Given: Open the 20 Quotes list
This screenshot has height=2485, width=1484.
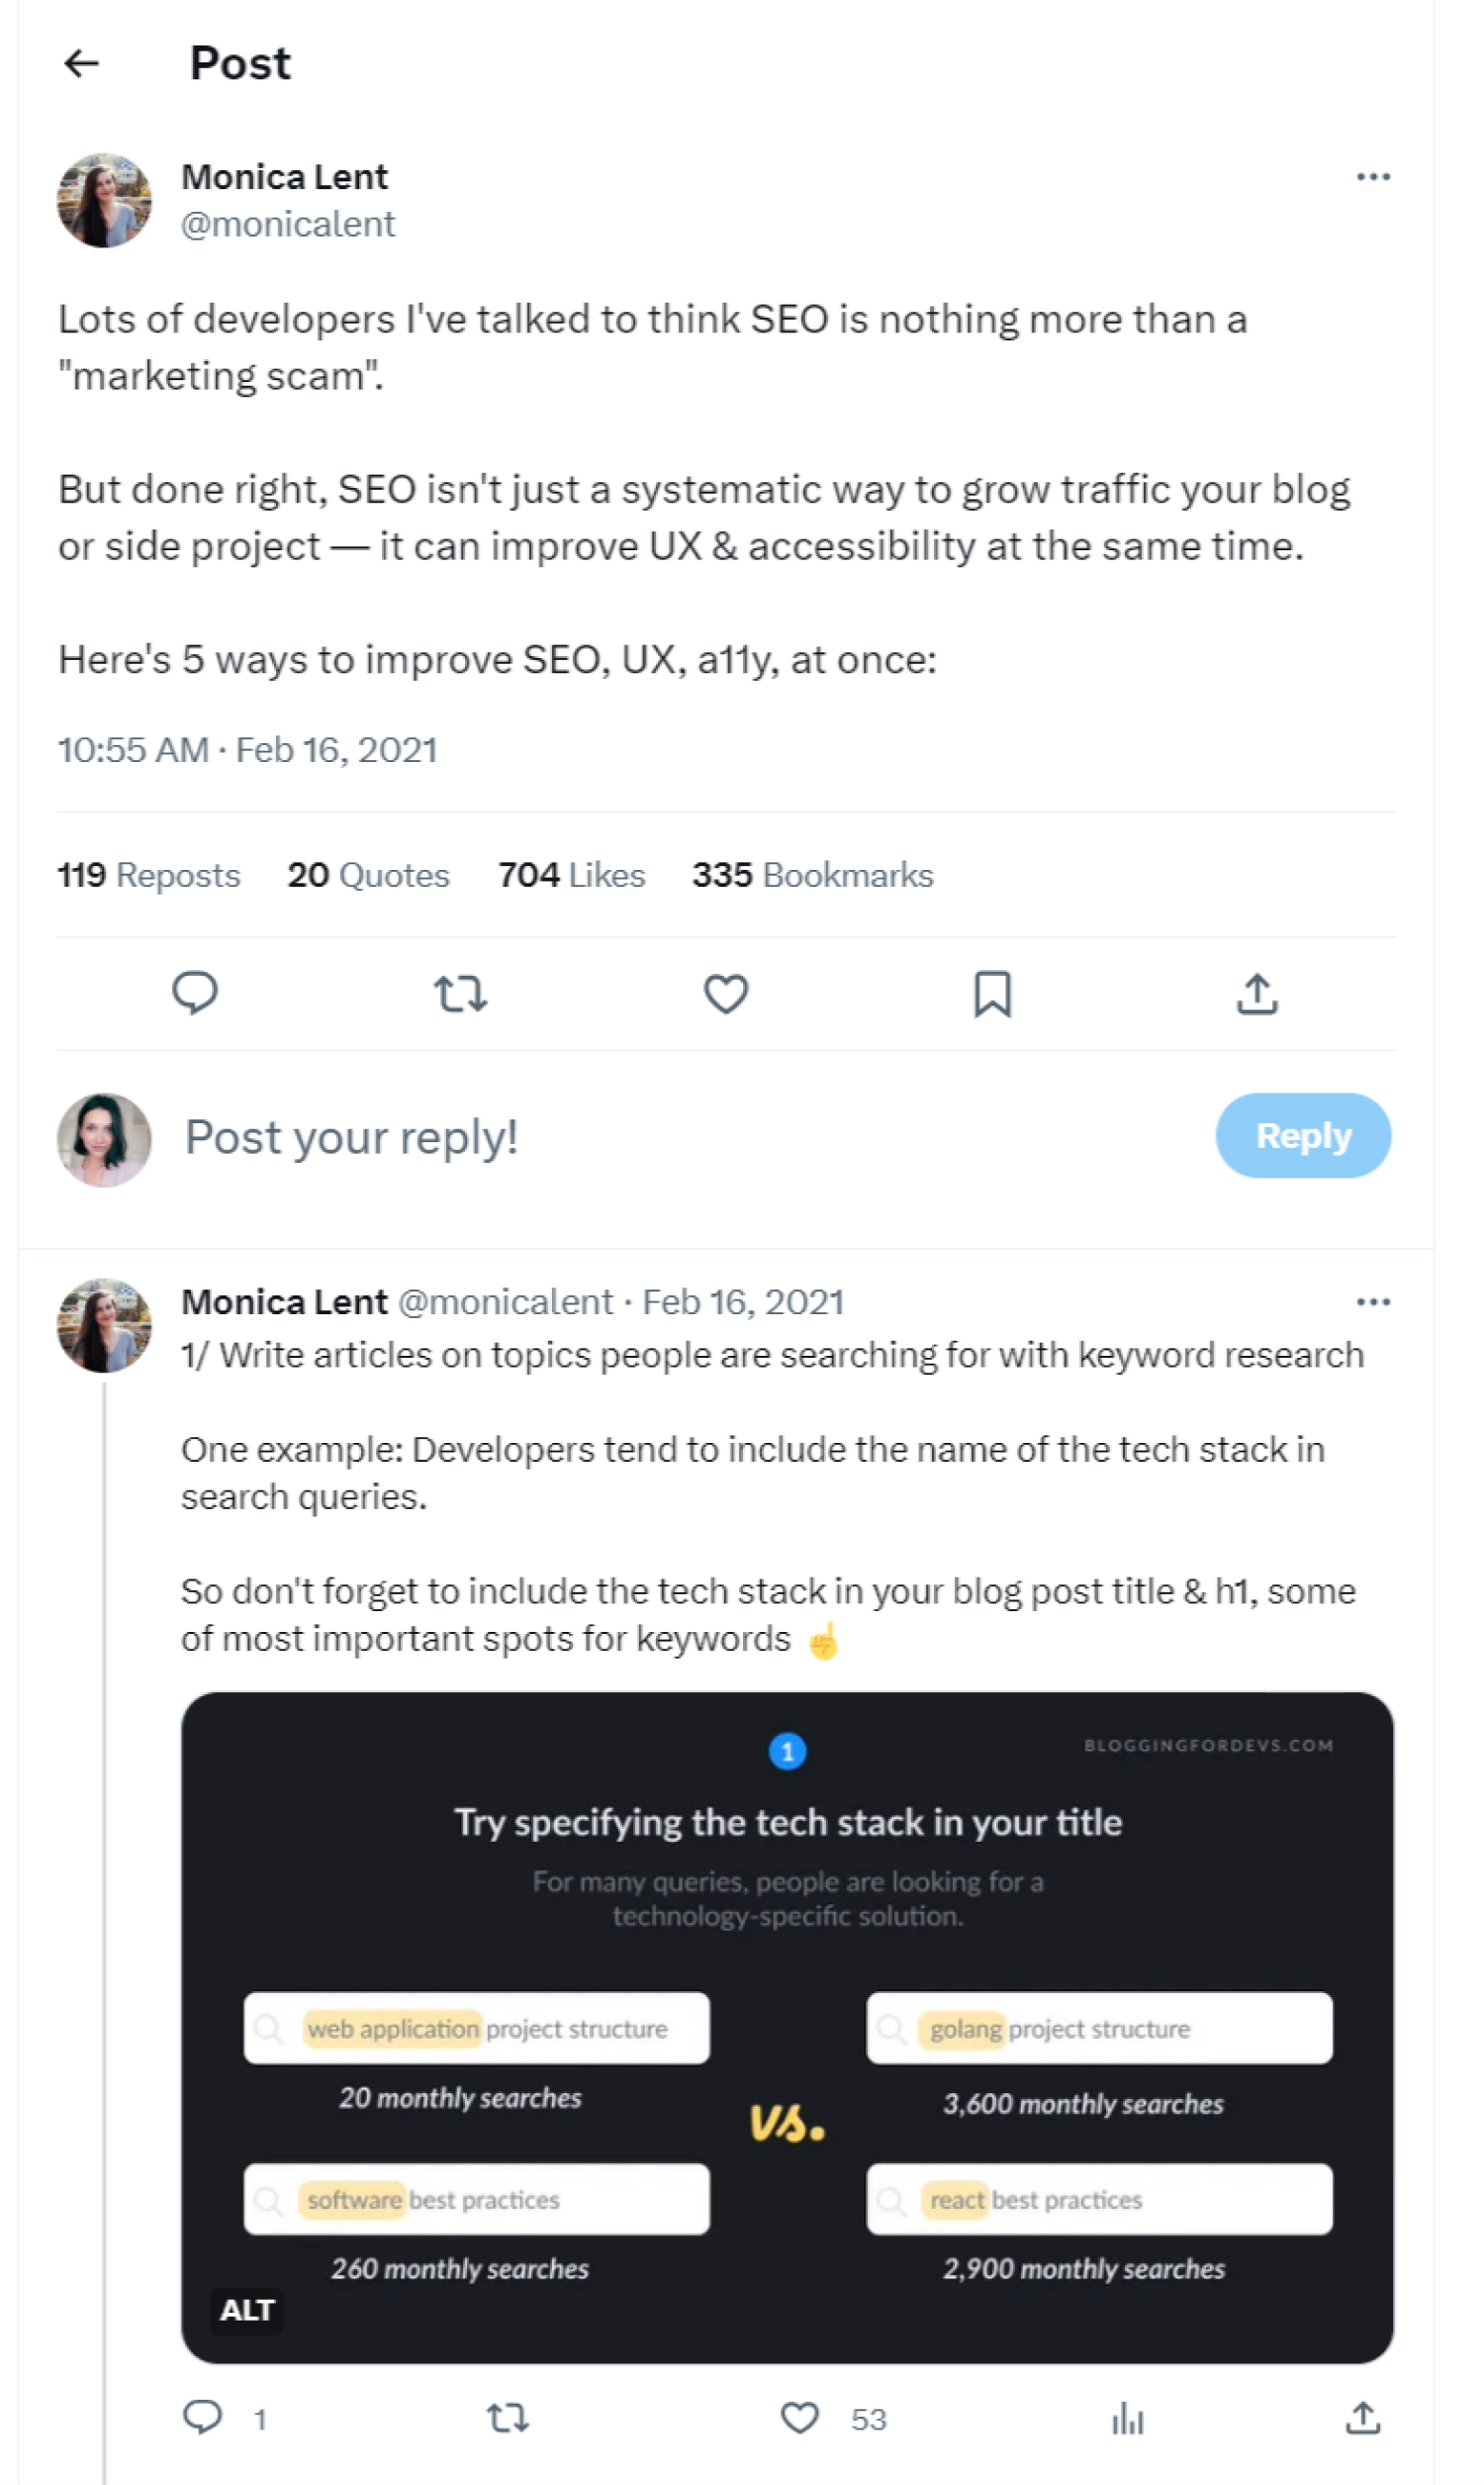Looking at the screenshot, I should pos(368,875).
